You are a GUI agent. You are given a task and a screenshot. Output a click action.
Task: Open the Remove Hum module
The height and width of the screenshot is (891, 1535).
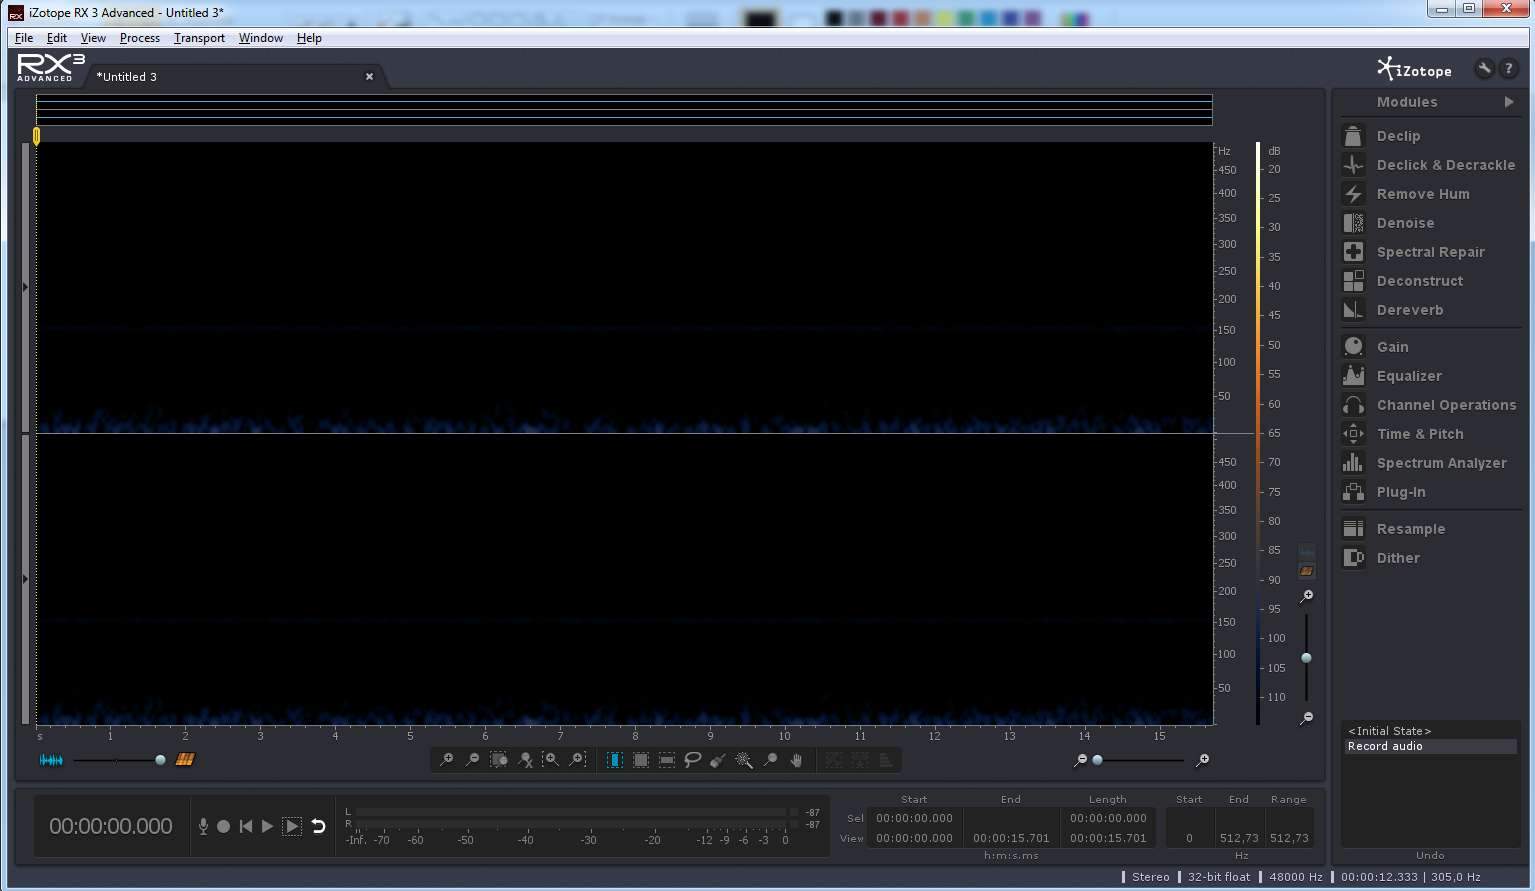[1422, 194]
